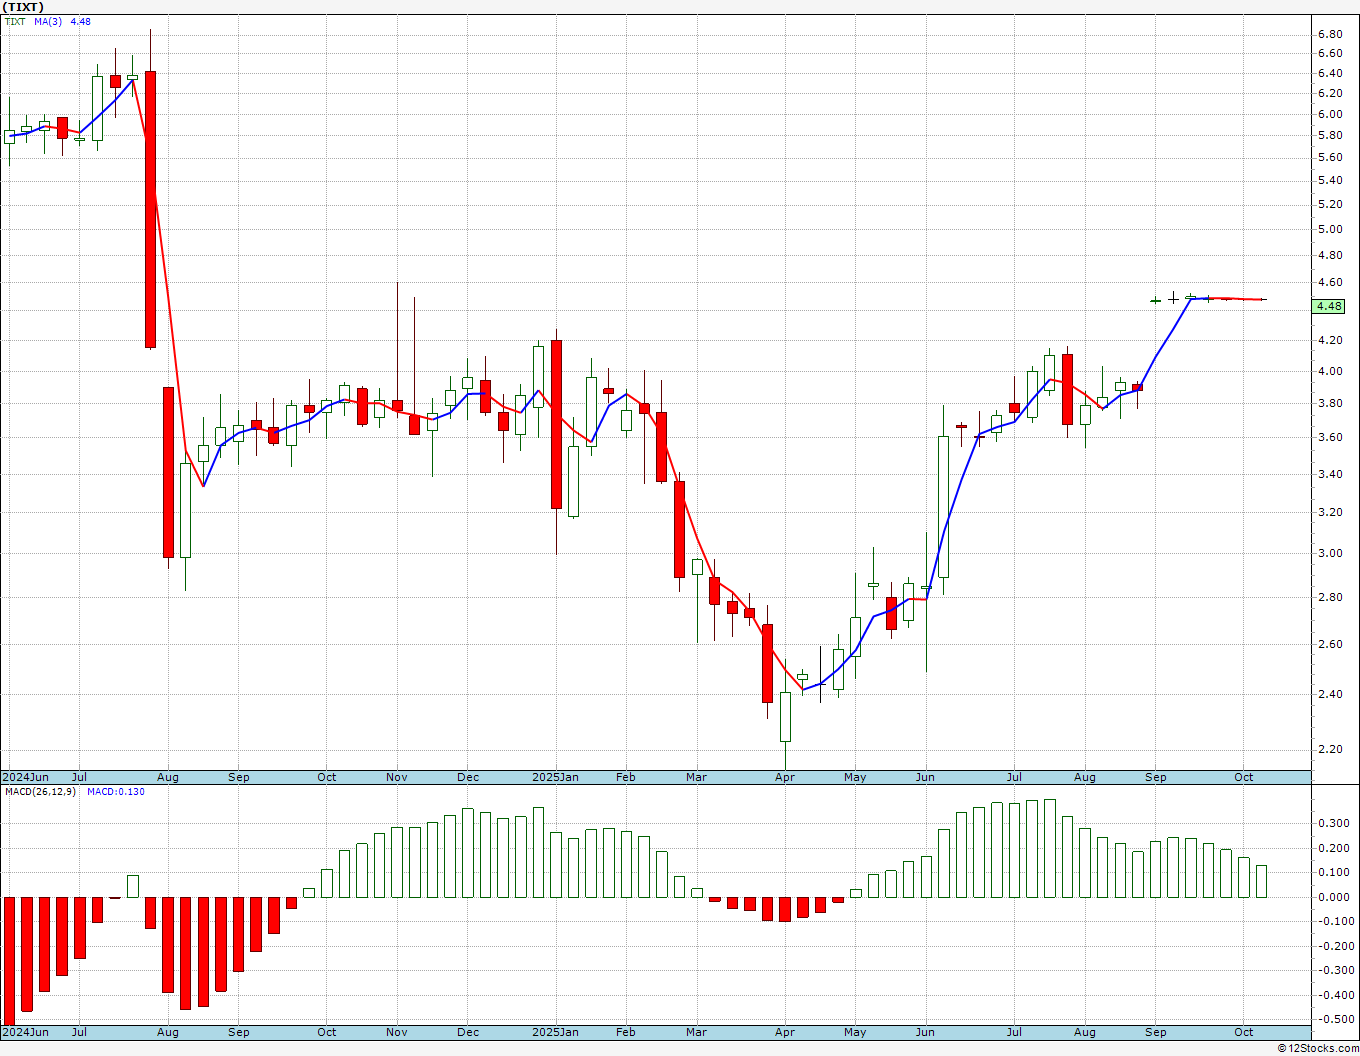Image resolution: width=1360 pixels, height=1056 pixels.
Task: Click the (TIXT) chart title
Action: pyautogui.click(x=23, y=7)
